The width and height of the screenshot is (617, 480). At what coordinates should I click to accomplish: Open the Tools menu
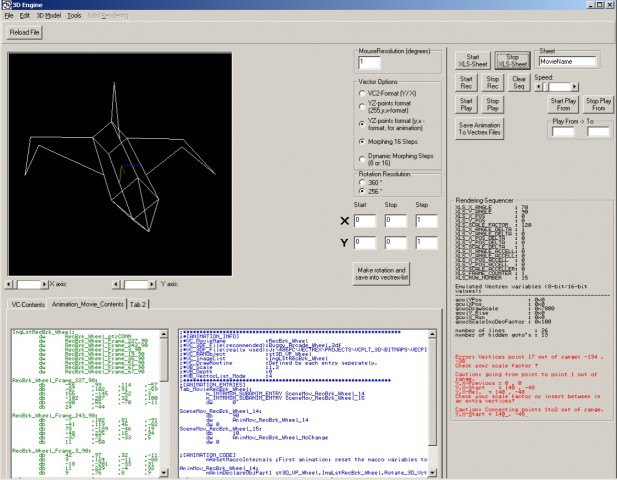74,16
